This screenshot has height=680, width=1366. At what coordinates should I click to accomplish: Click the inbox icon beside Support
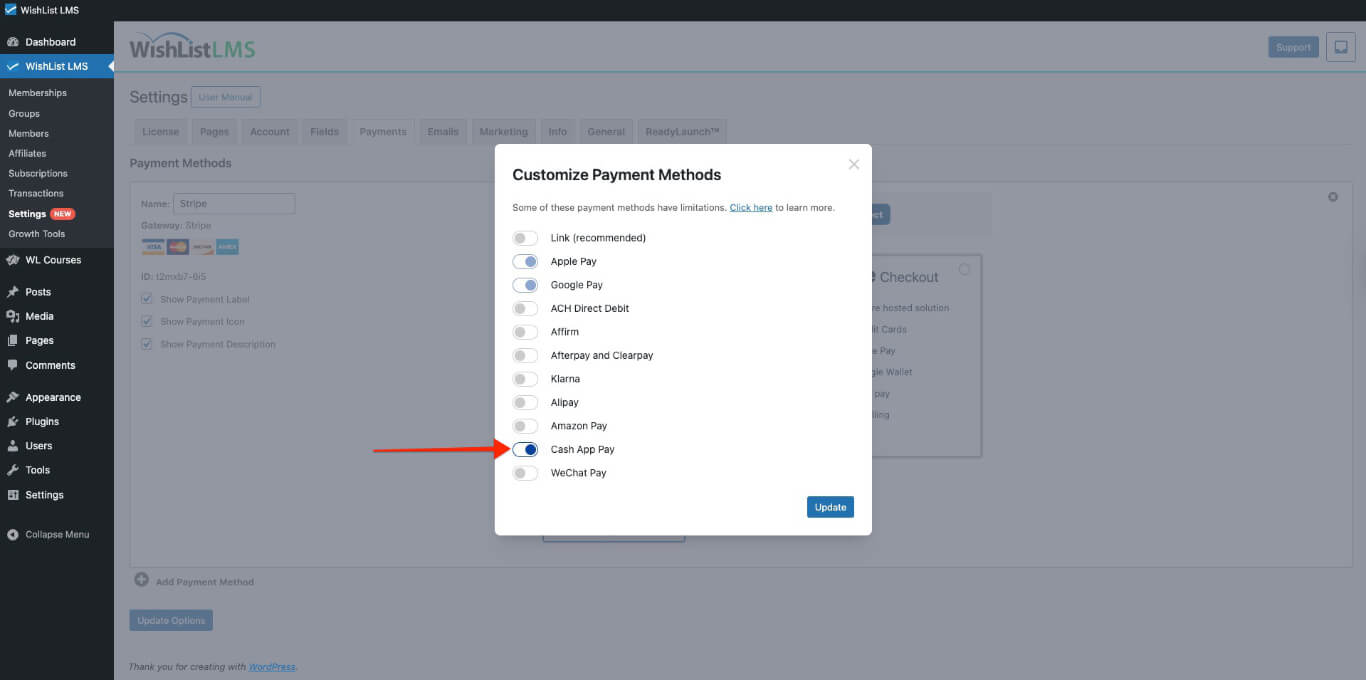click(x=1340, y=47)
